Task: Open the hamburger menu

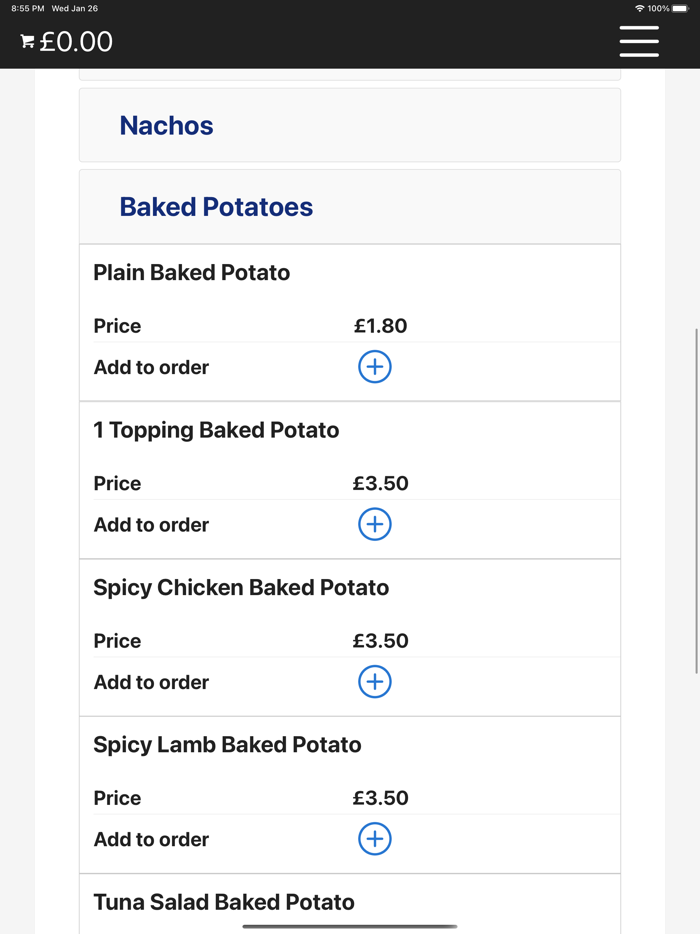Action: (638, 41)
